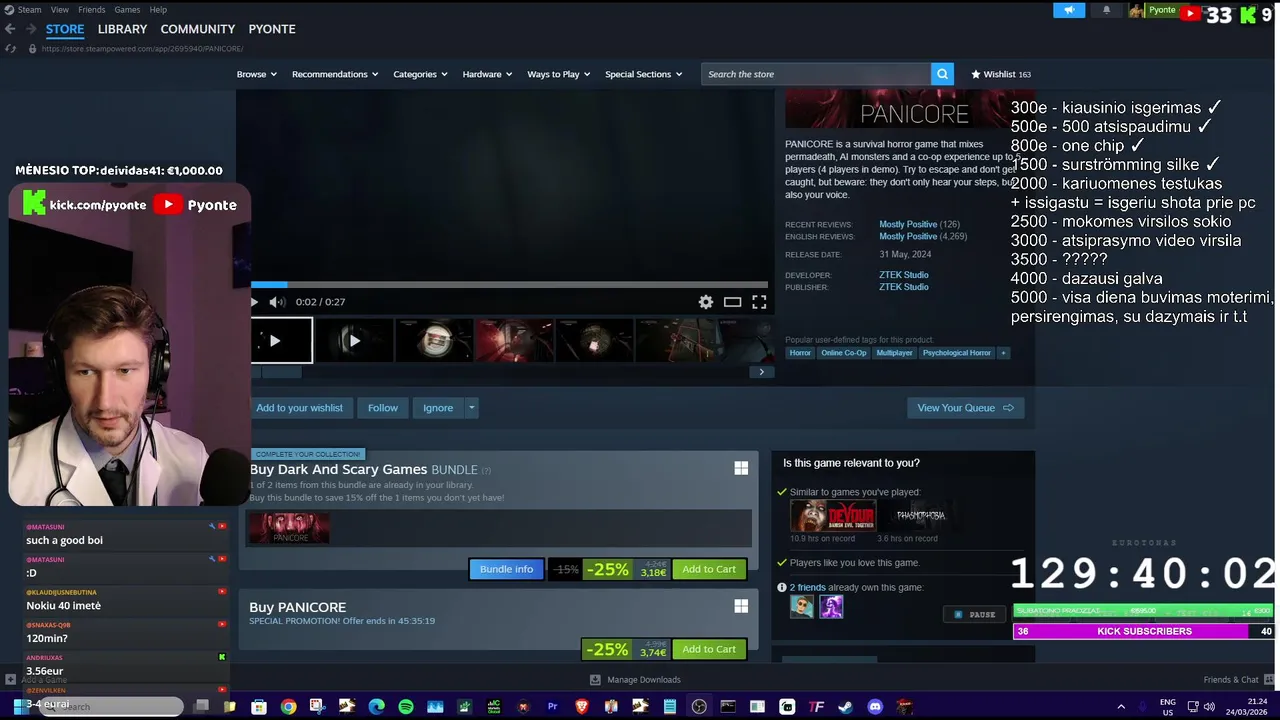Open the Friends menu
The width and height of the screenshot is (1280, 720).
coord(91,10)
